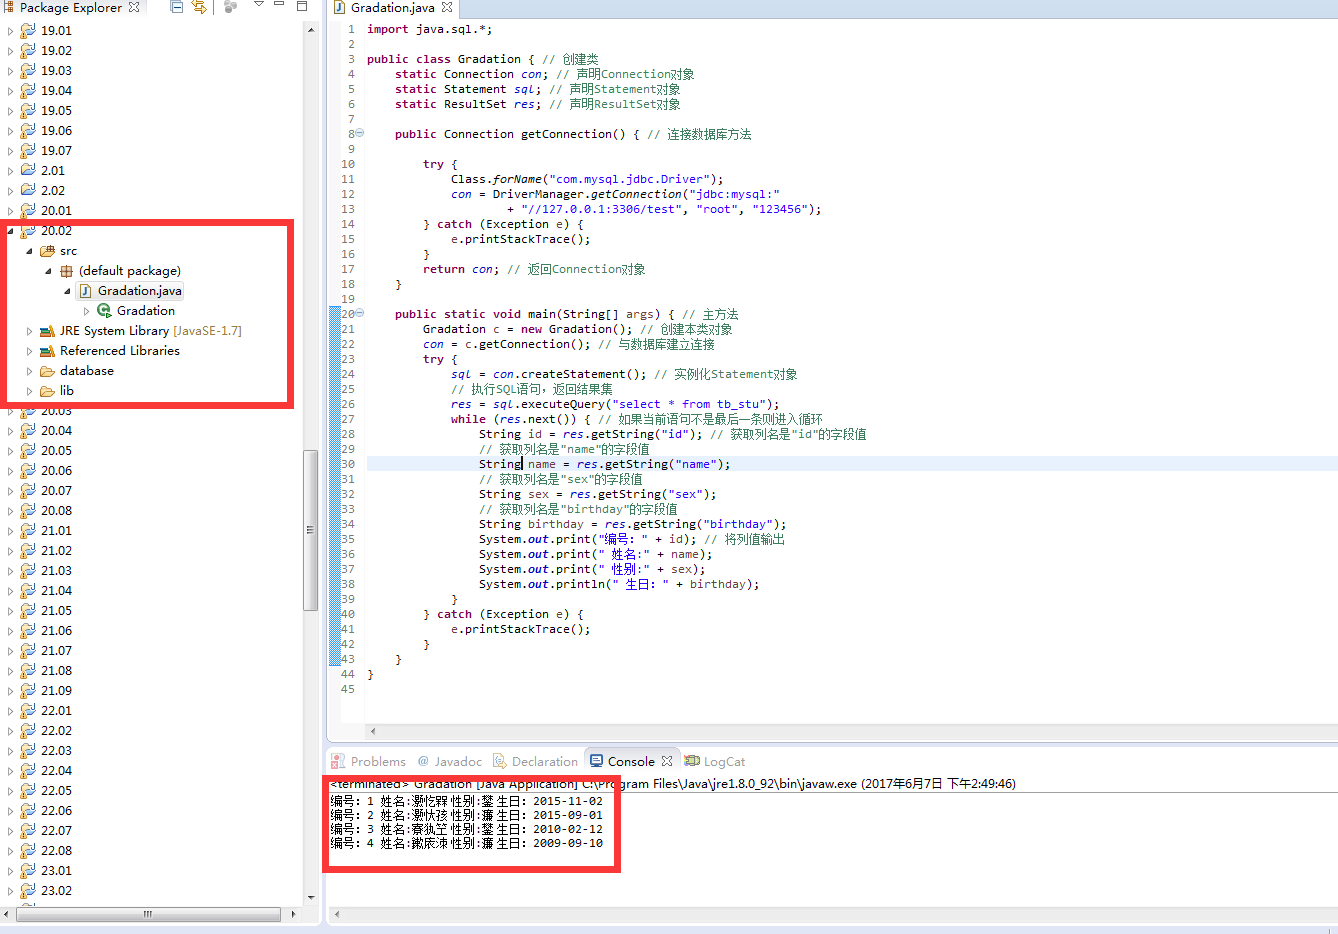Select project 23.02 in Package Explorer

point(56,891)
